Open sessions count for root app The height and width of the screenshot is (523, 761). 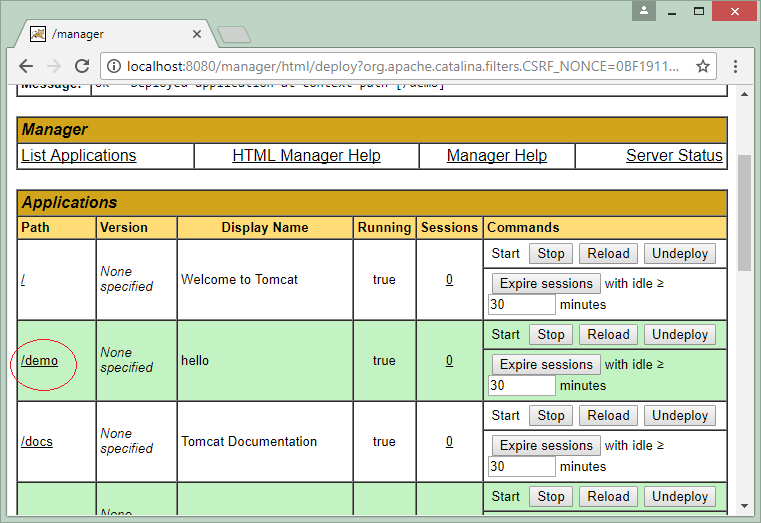(x=449, y=280)
